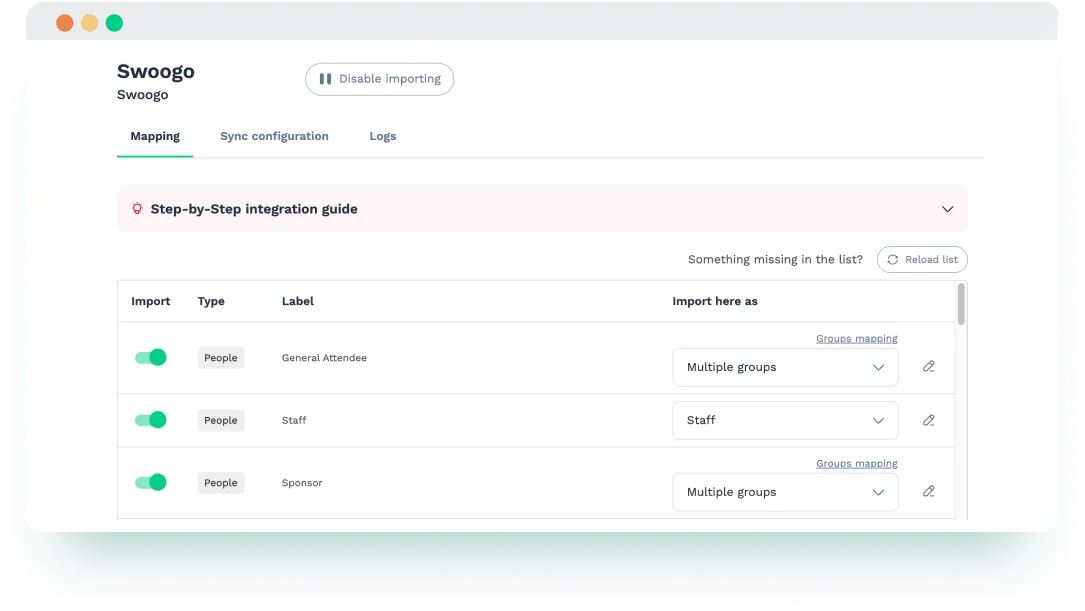Click the People type badge in Staff row
The image size is (1085, 611).
point(221,420)
